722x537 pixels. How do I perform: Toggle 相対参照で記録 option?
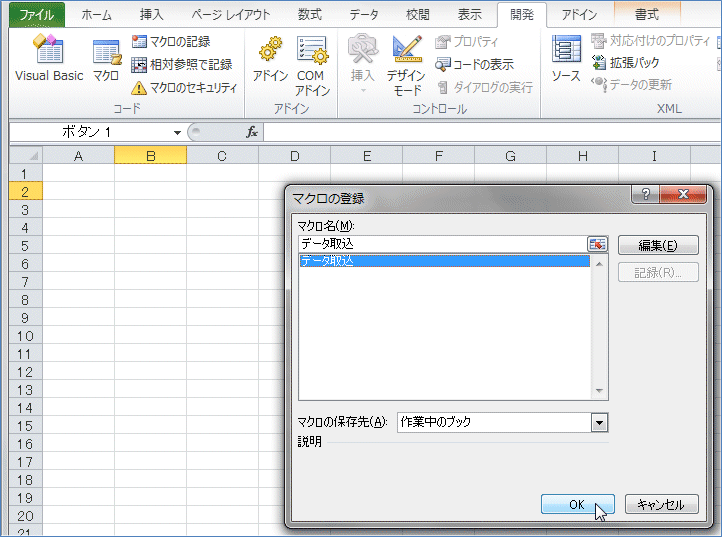[181, 64]
